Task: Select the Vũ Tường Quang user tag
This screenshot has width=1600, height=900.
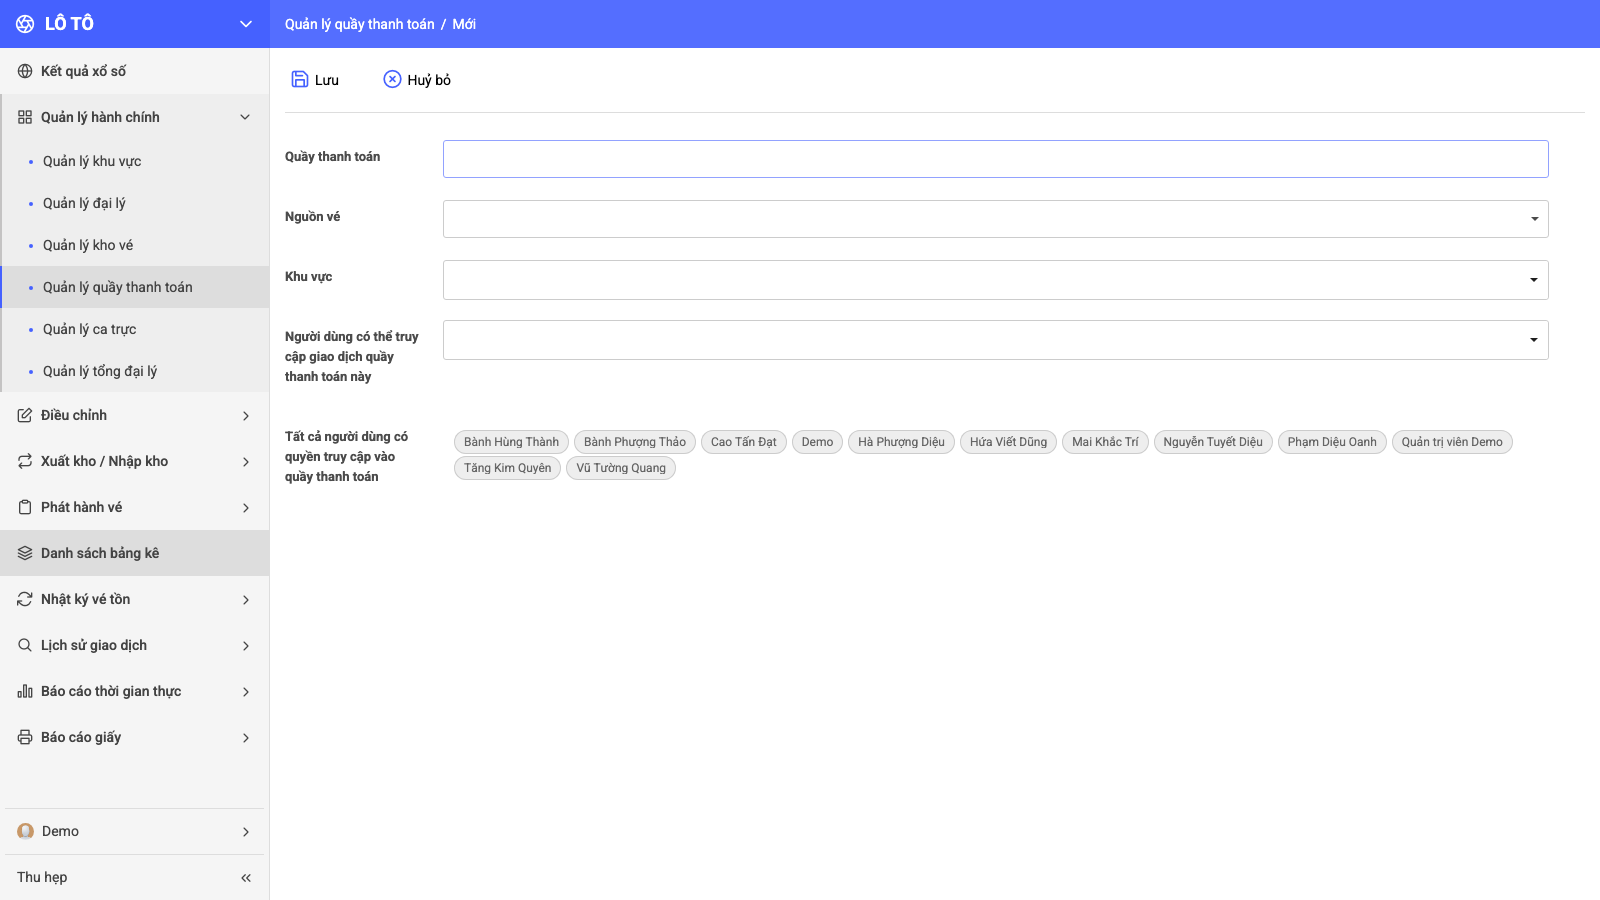Action: pos(621,468)
